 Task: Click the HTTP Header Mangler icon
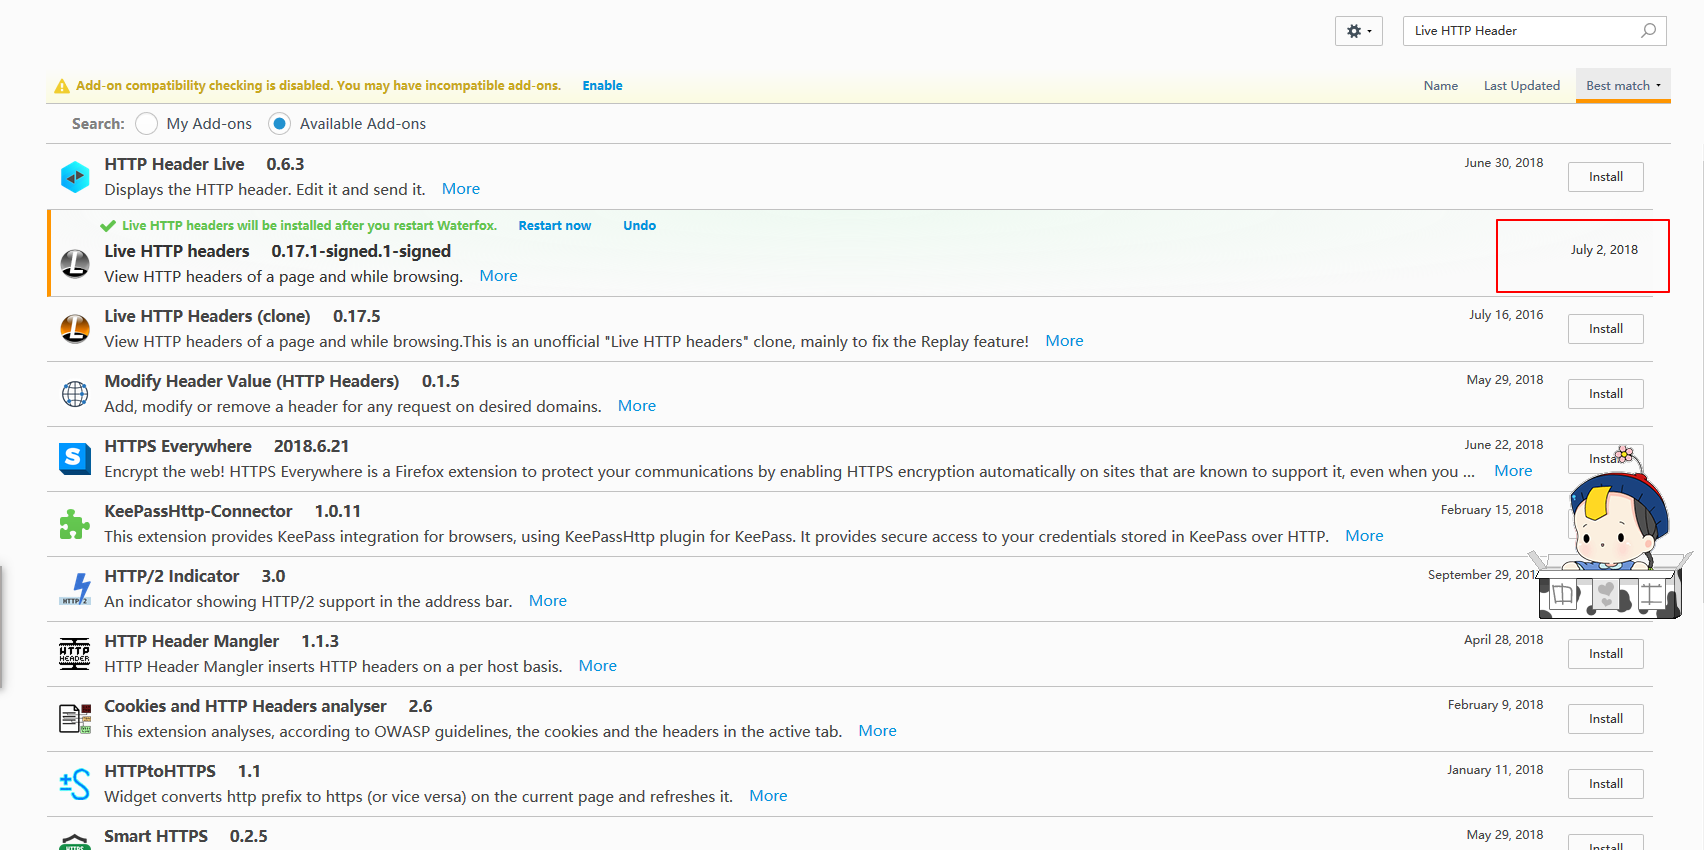tap(75, 654)
